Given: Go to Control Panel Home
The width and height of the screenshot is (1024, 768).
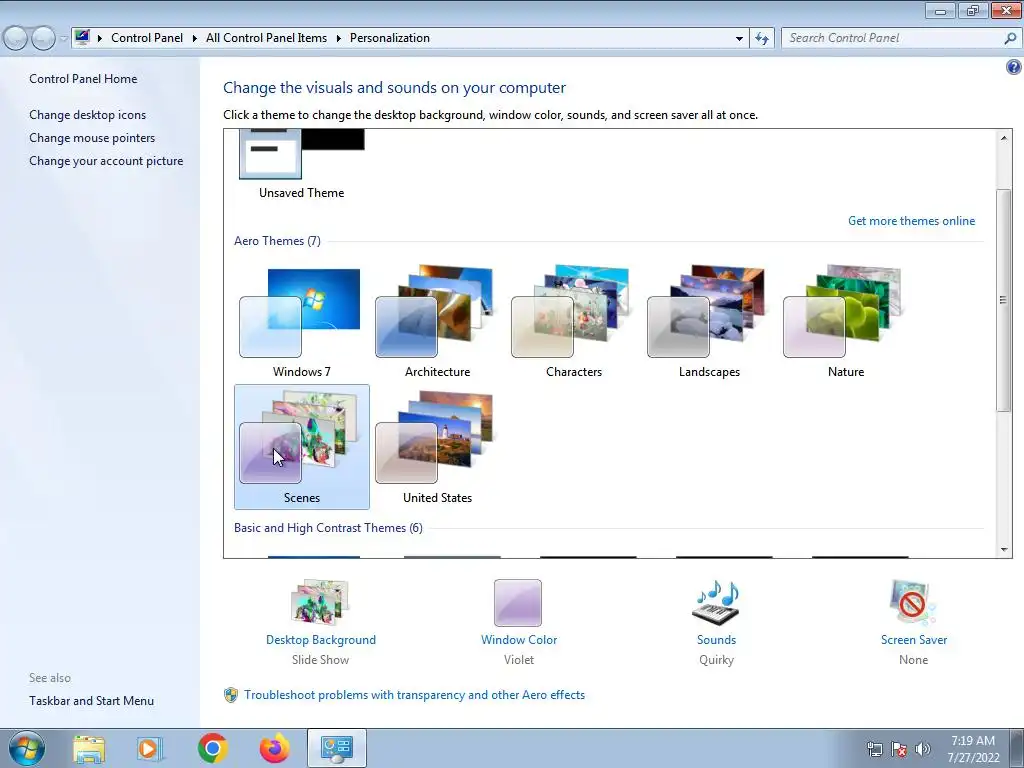Looking at the screenshot, I should pos(83,79).
